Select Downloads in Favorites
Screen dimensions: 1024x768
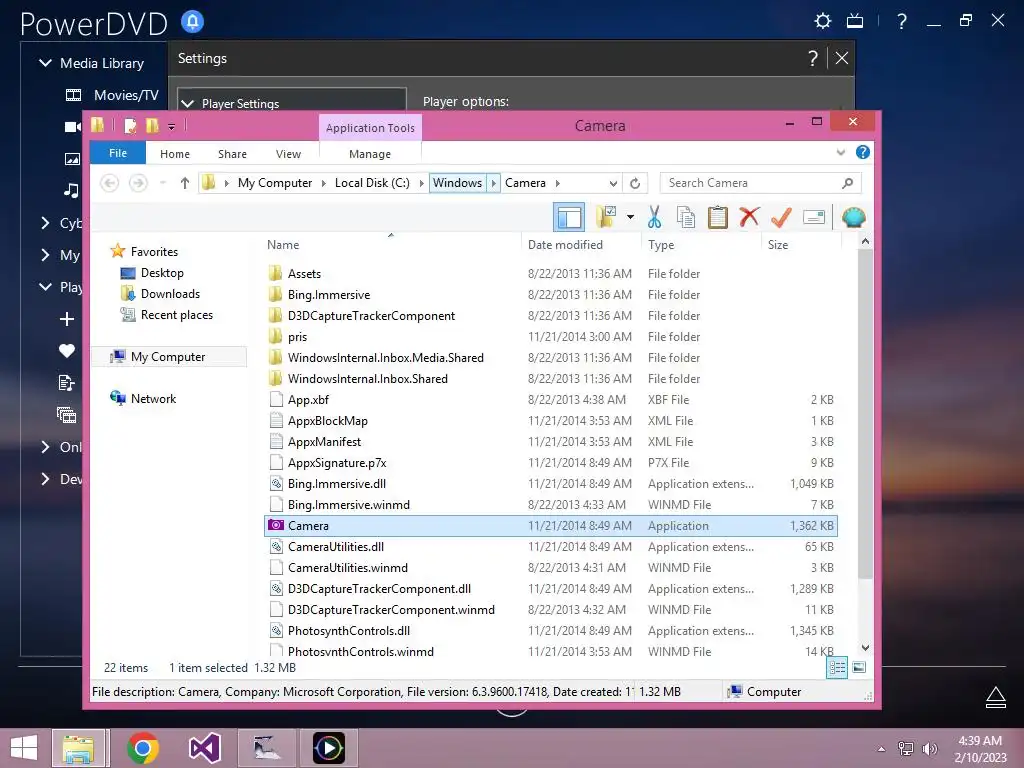(170, 294)
